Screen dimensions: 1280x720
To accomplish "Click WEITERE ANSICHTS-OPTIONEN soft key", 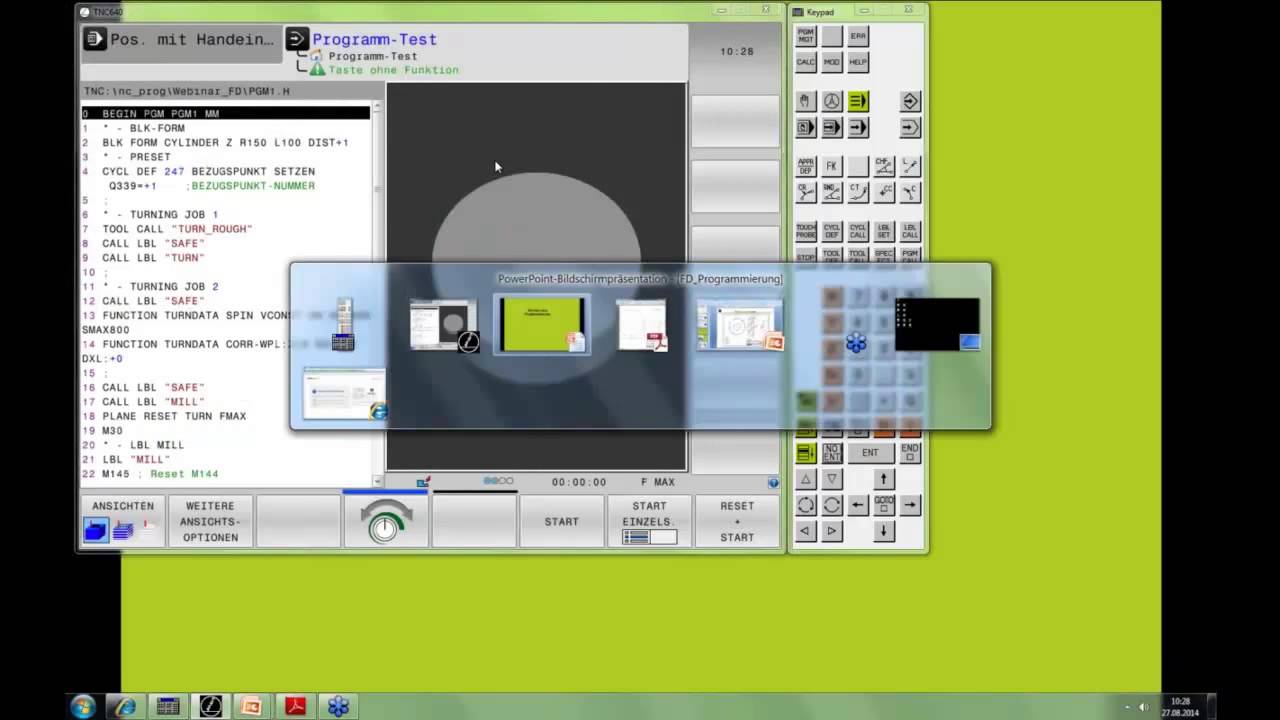I will coord(210,521).
